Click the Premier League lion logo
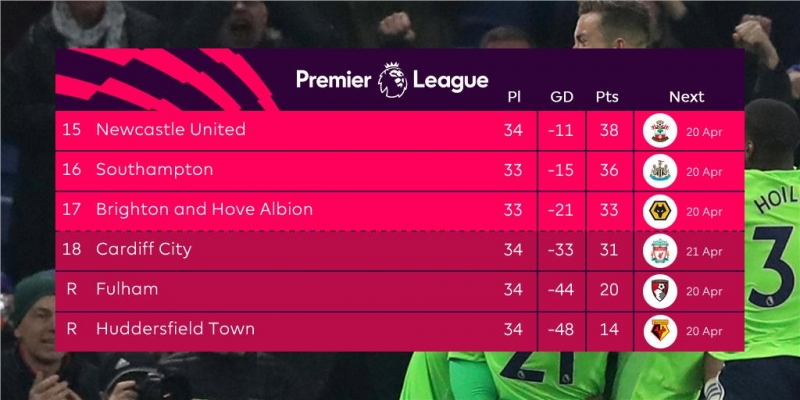 [391, 80]
